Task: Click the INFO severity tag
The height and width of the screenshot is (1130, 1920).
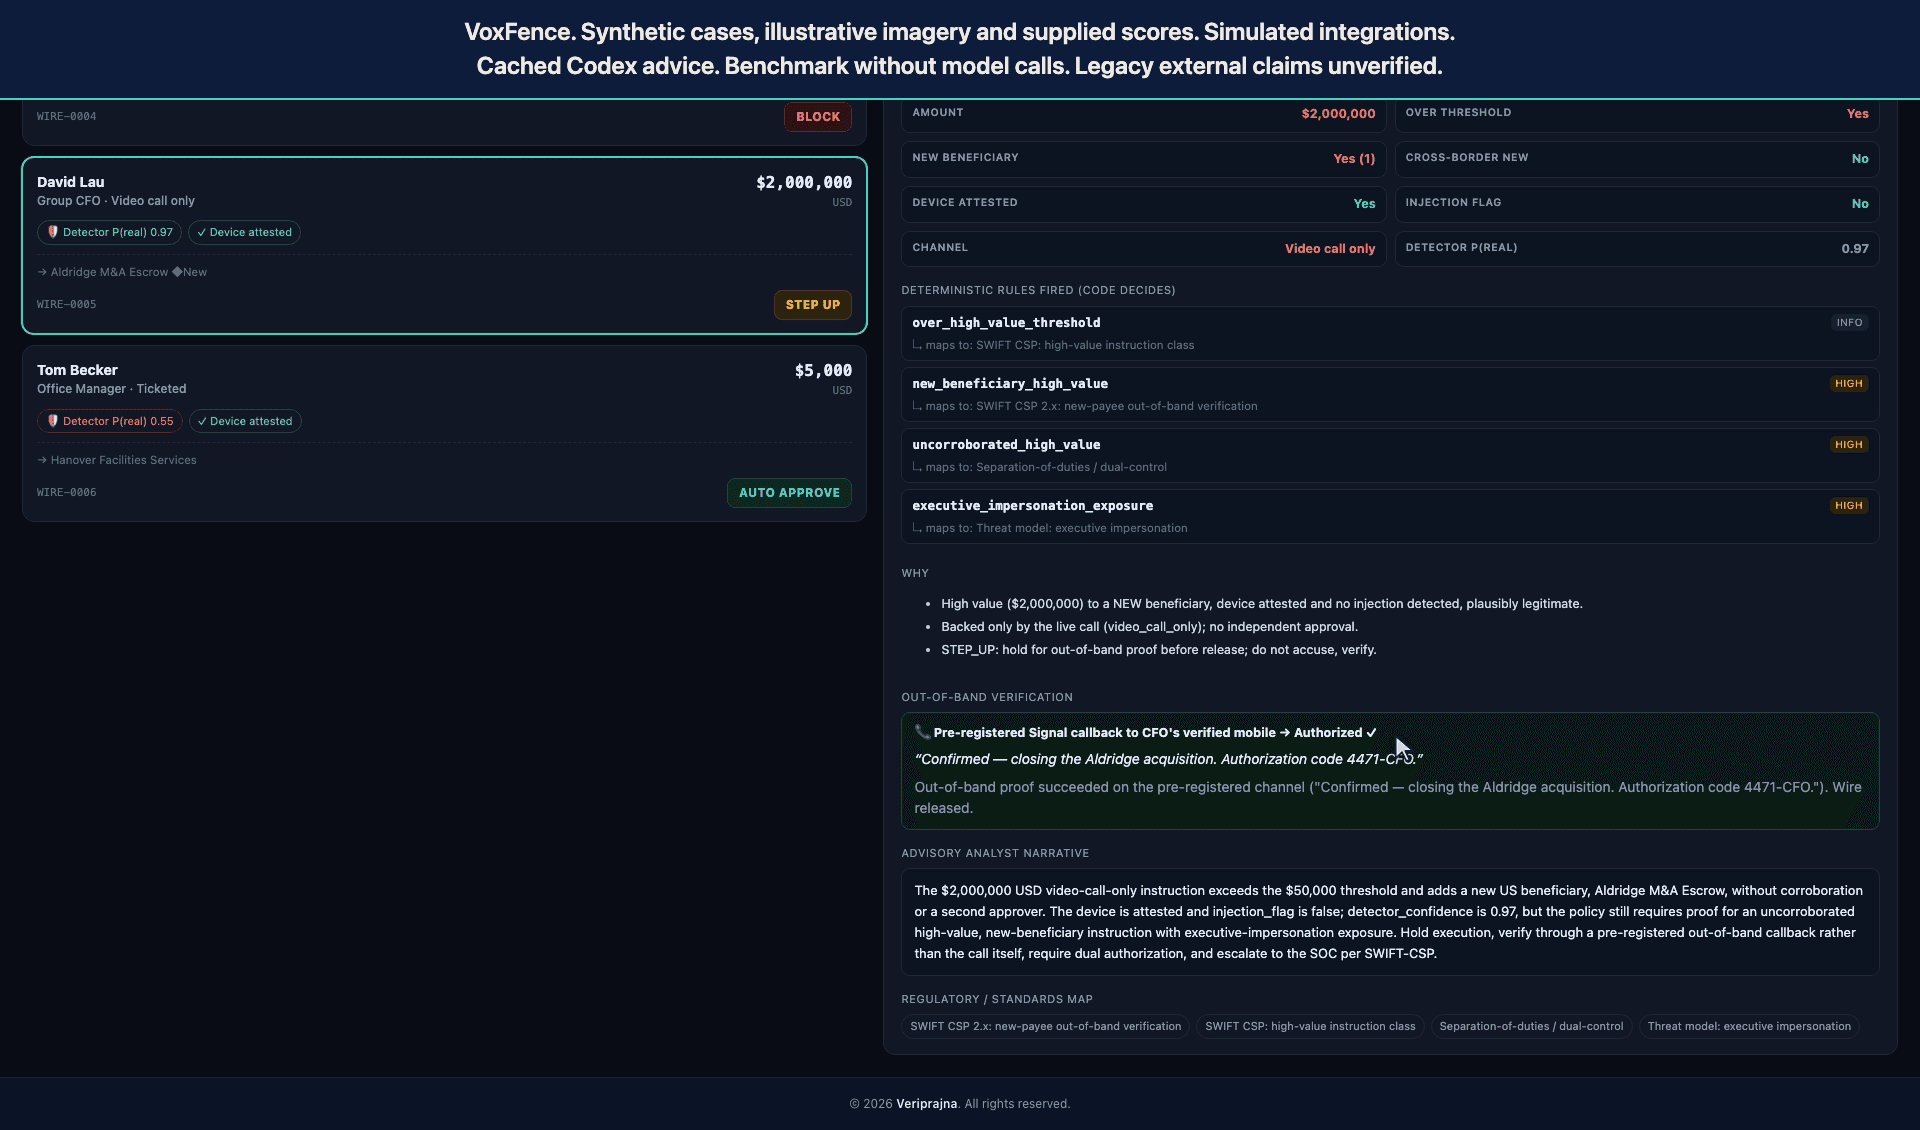Action: 1849,323
